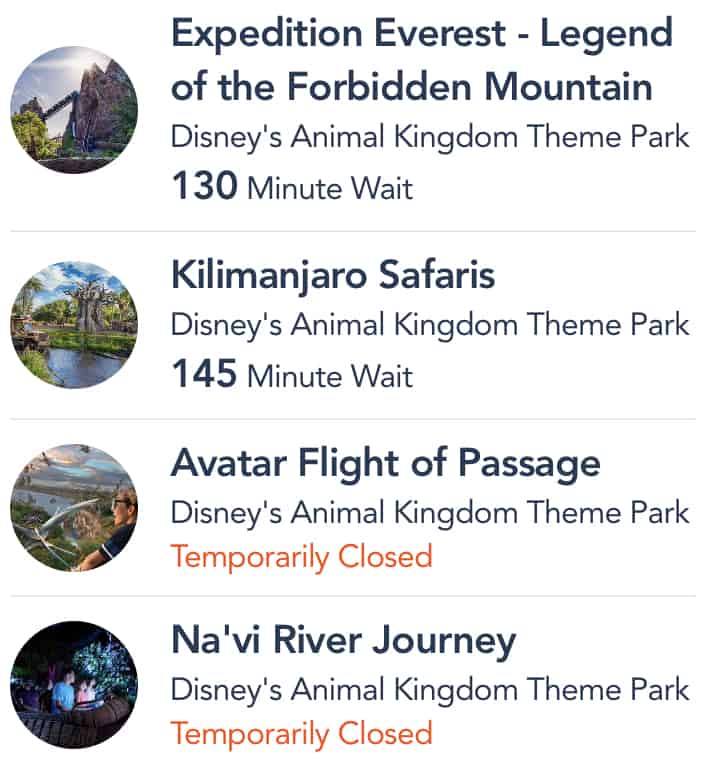Click the 130 wait time number

[x=204, y=186]
